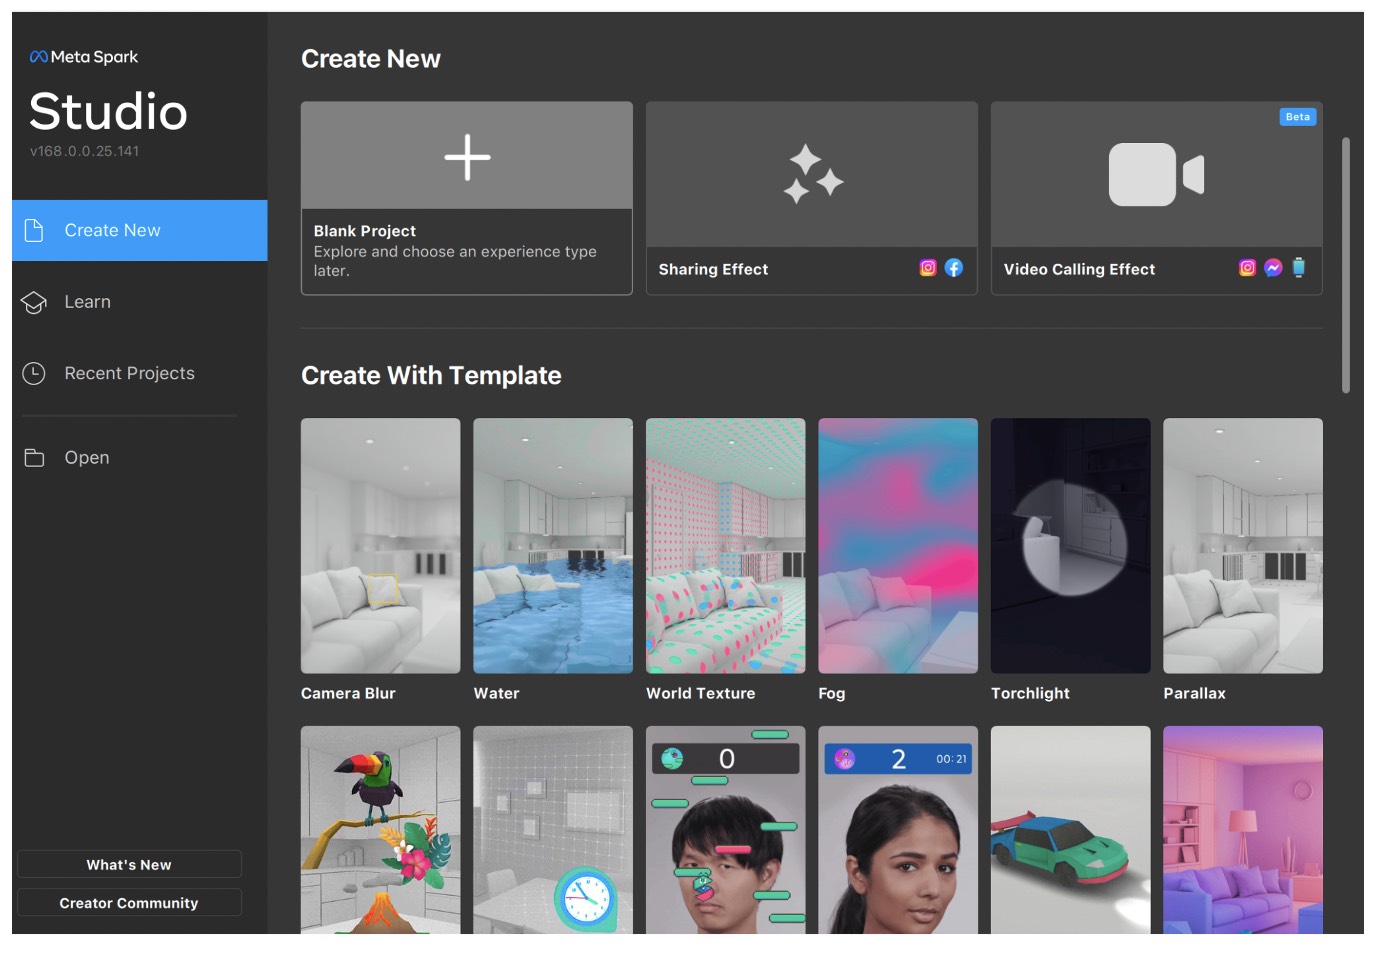Click the Meta Spark infinity logo
This screenshot has height=954, width=1388.
(39, 57)
